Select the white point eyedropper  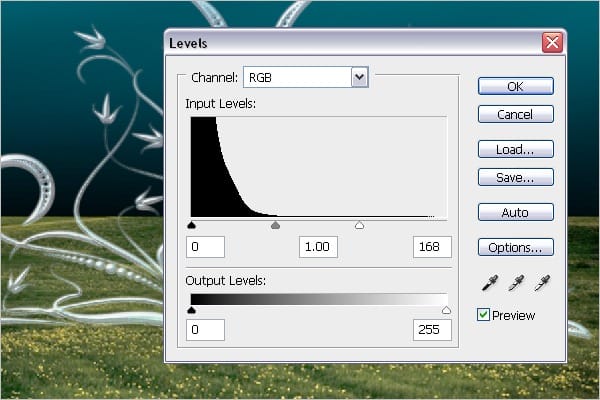click(x=543, y=284)
